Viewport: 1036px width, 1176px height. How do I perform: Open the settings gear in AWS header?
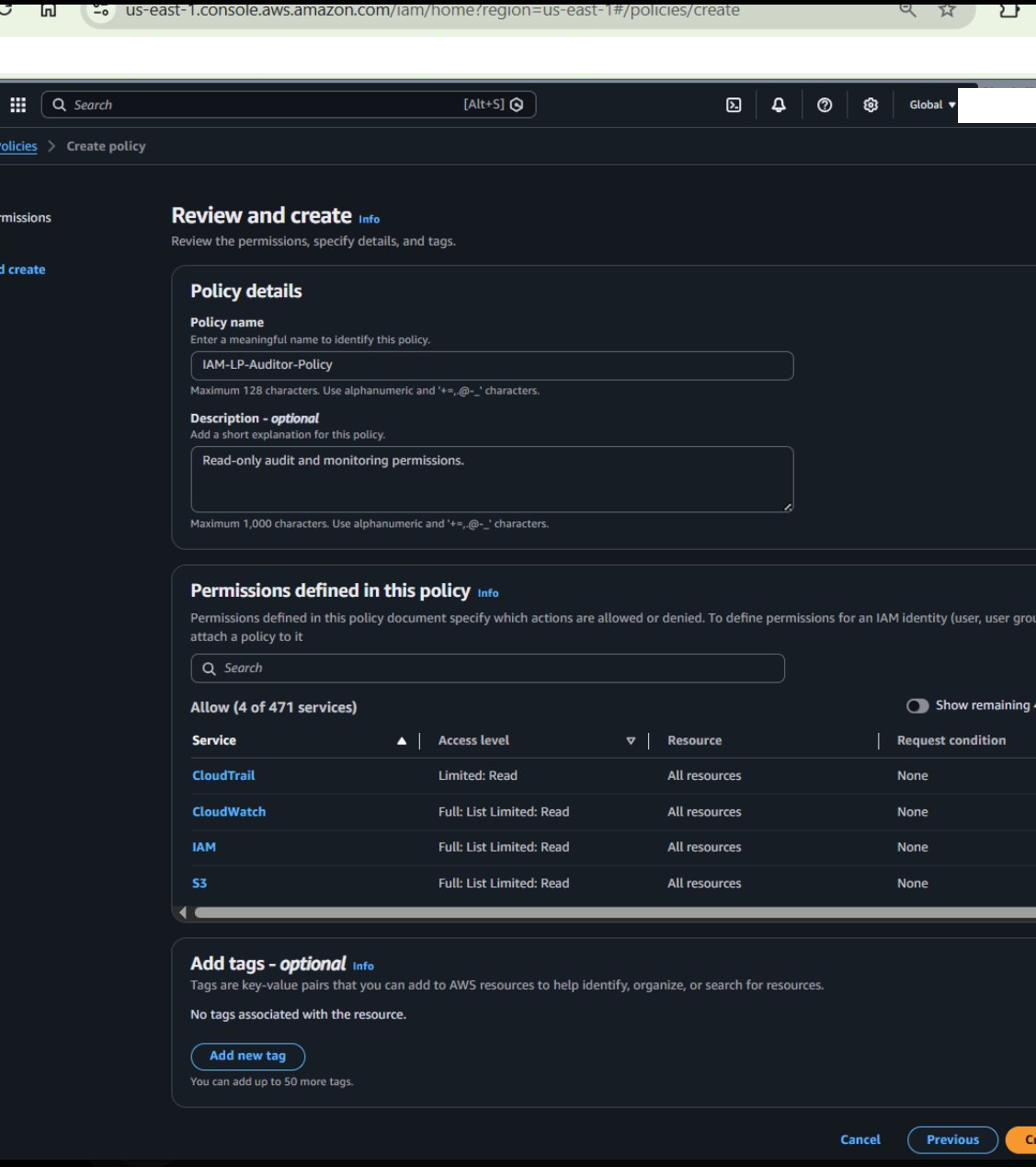pyautogui.click(x=870, y=105)
